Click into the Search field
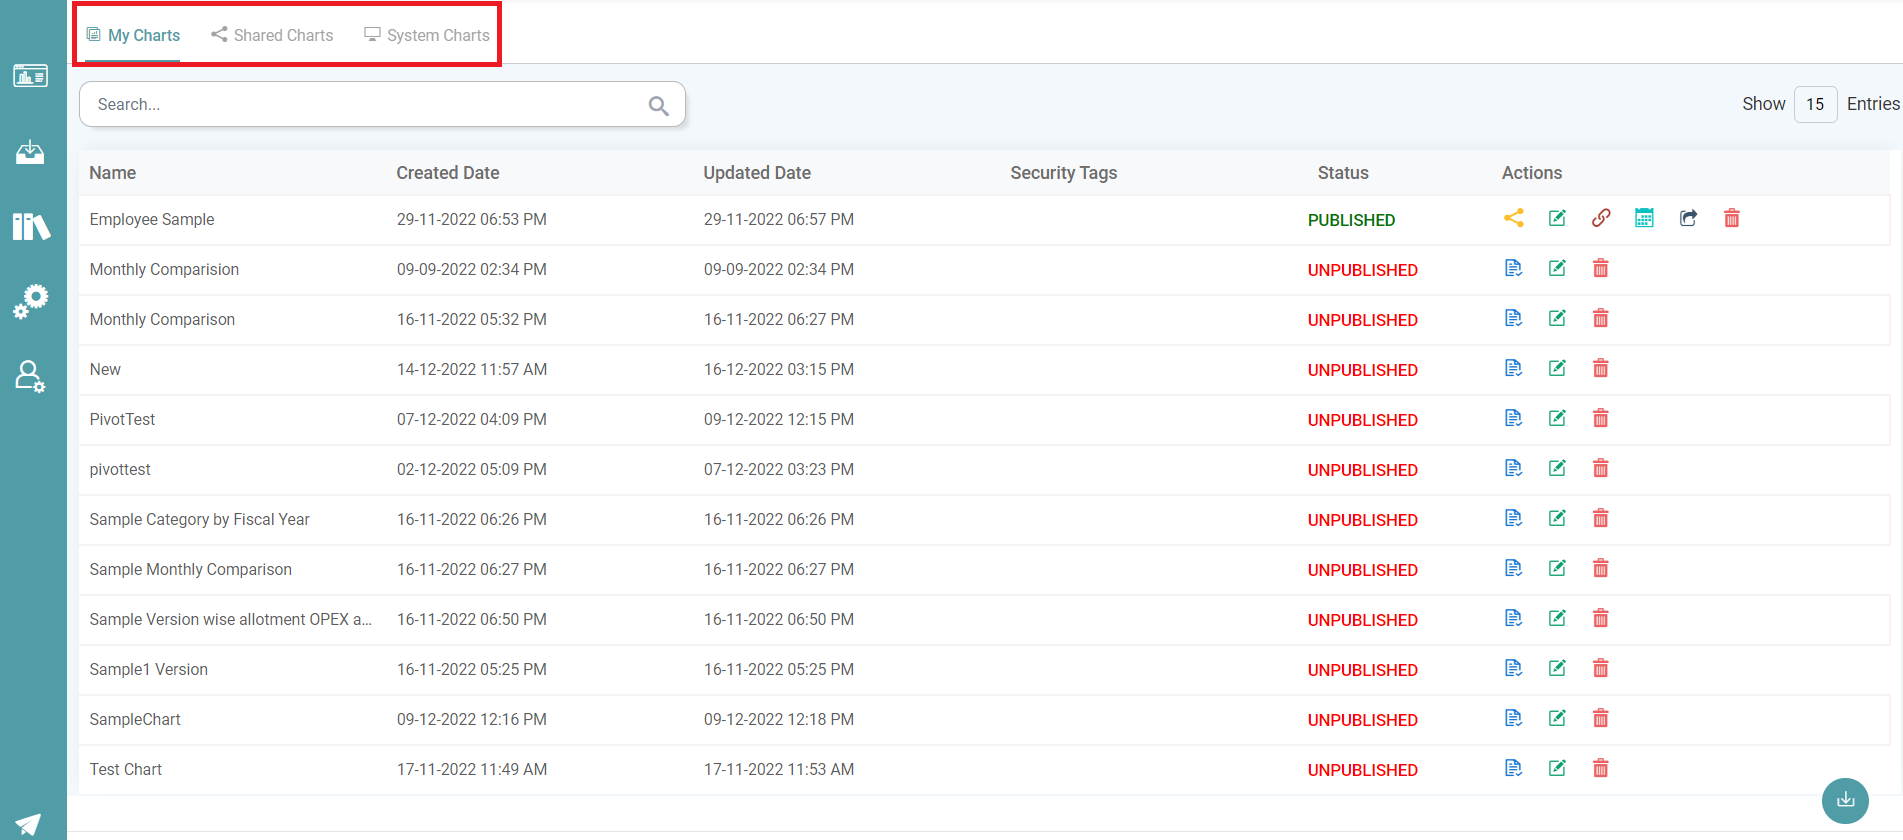Image resolution: width=1903 pixels, height=840 pixels. (x=360, y=104)
